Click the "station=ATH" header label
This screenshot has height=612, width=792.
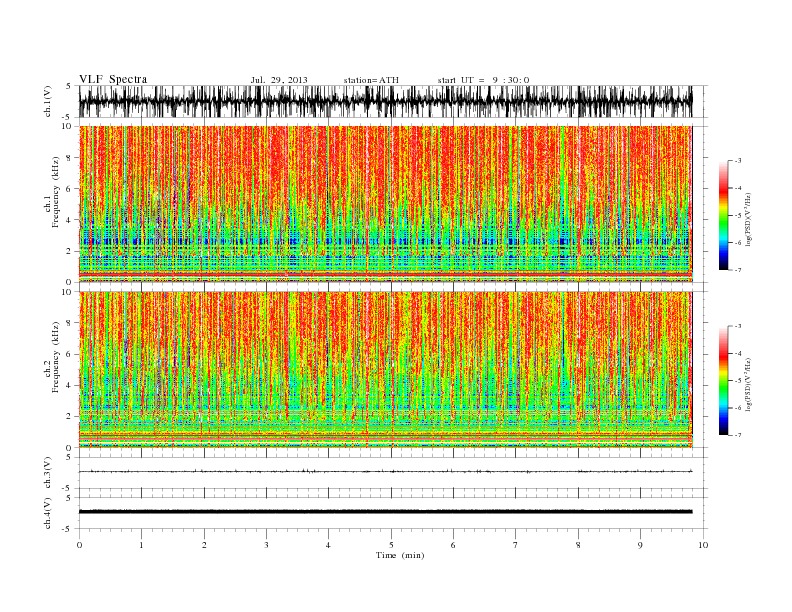(371, 80)
